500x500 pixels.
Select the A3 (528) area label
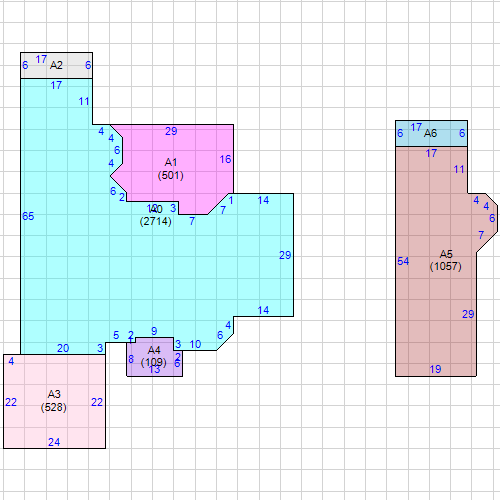pyautogui.click(x=54, y=401)
